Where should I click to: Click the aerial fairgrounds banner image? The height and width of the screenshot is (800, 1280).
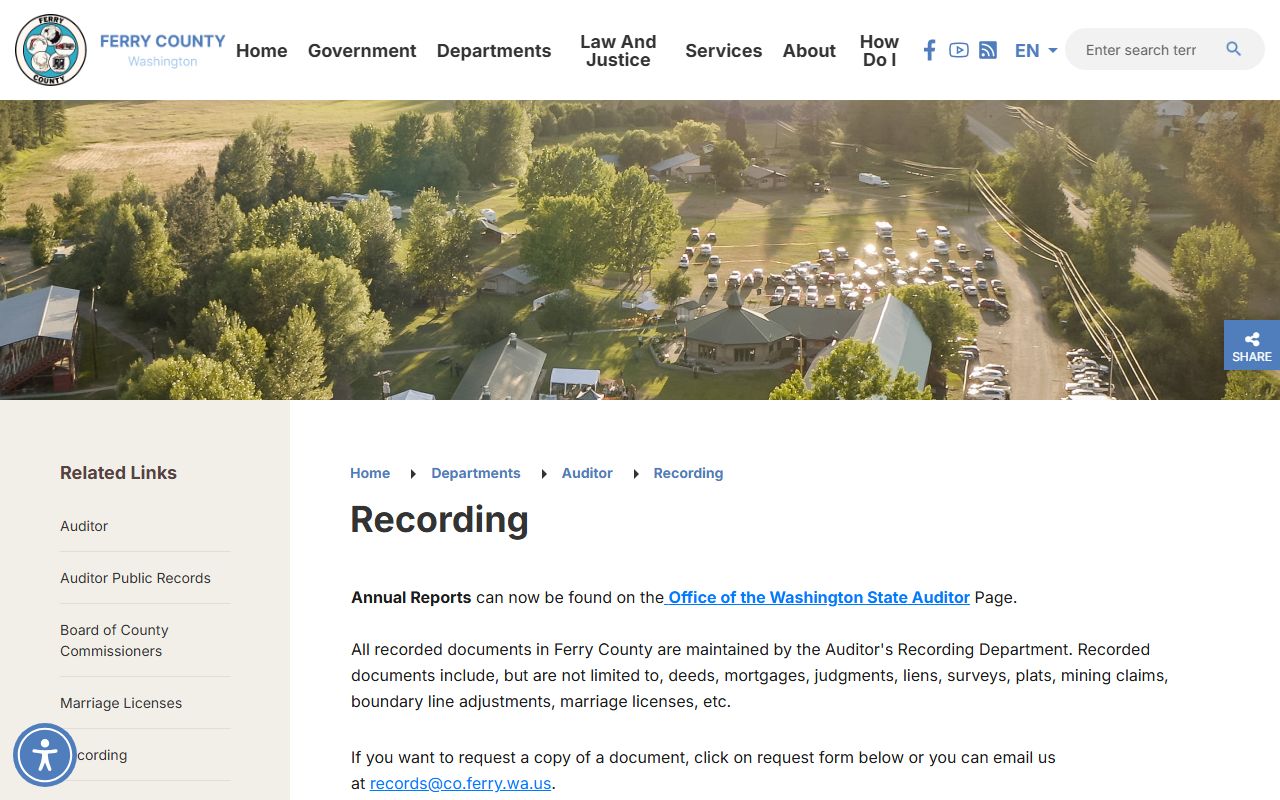click(x=640, y=250)
